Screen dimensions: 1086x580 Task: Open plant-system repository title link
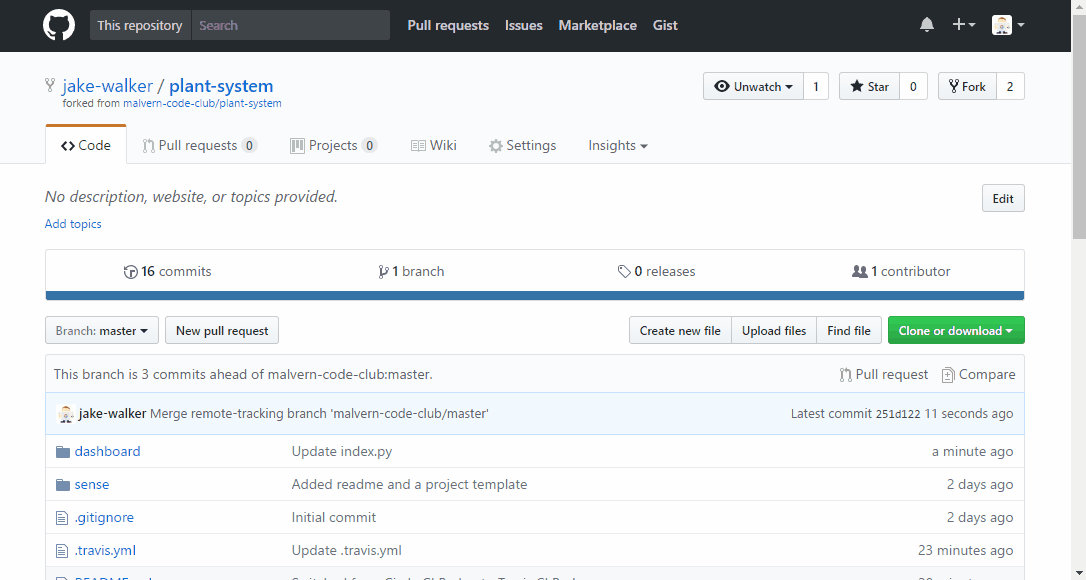(x=221, y=86)
